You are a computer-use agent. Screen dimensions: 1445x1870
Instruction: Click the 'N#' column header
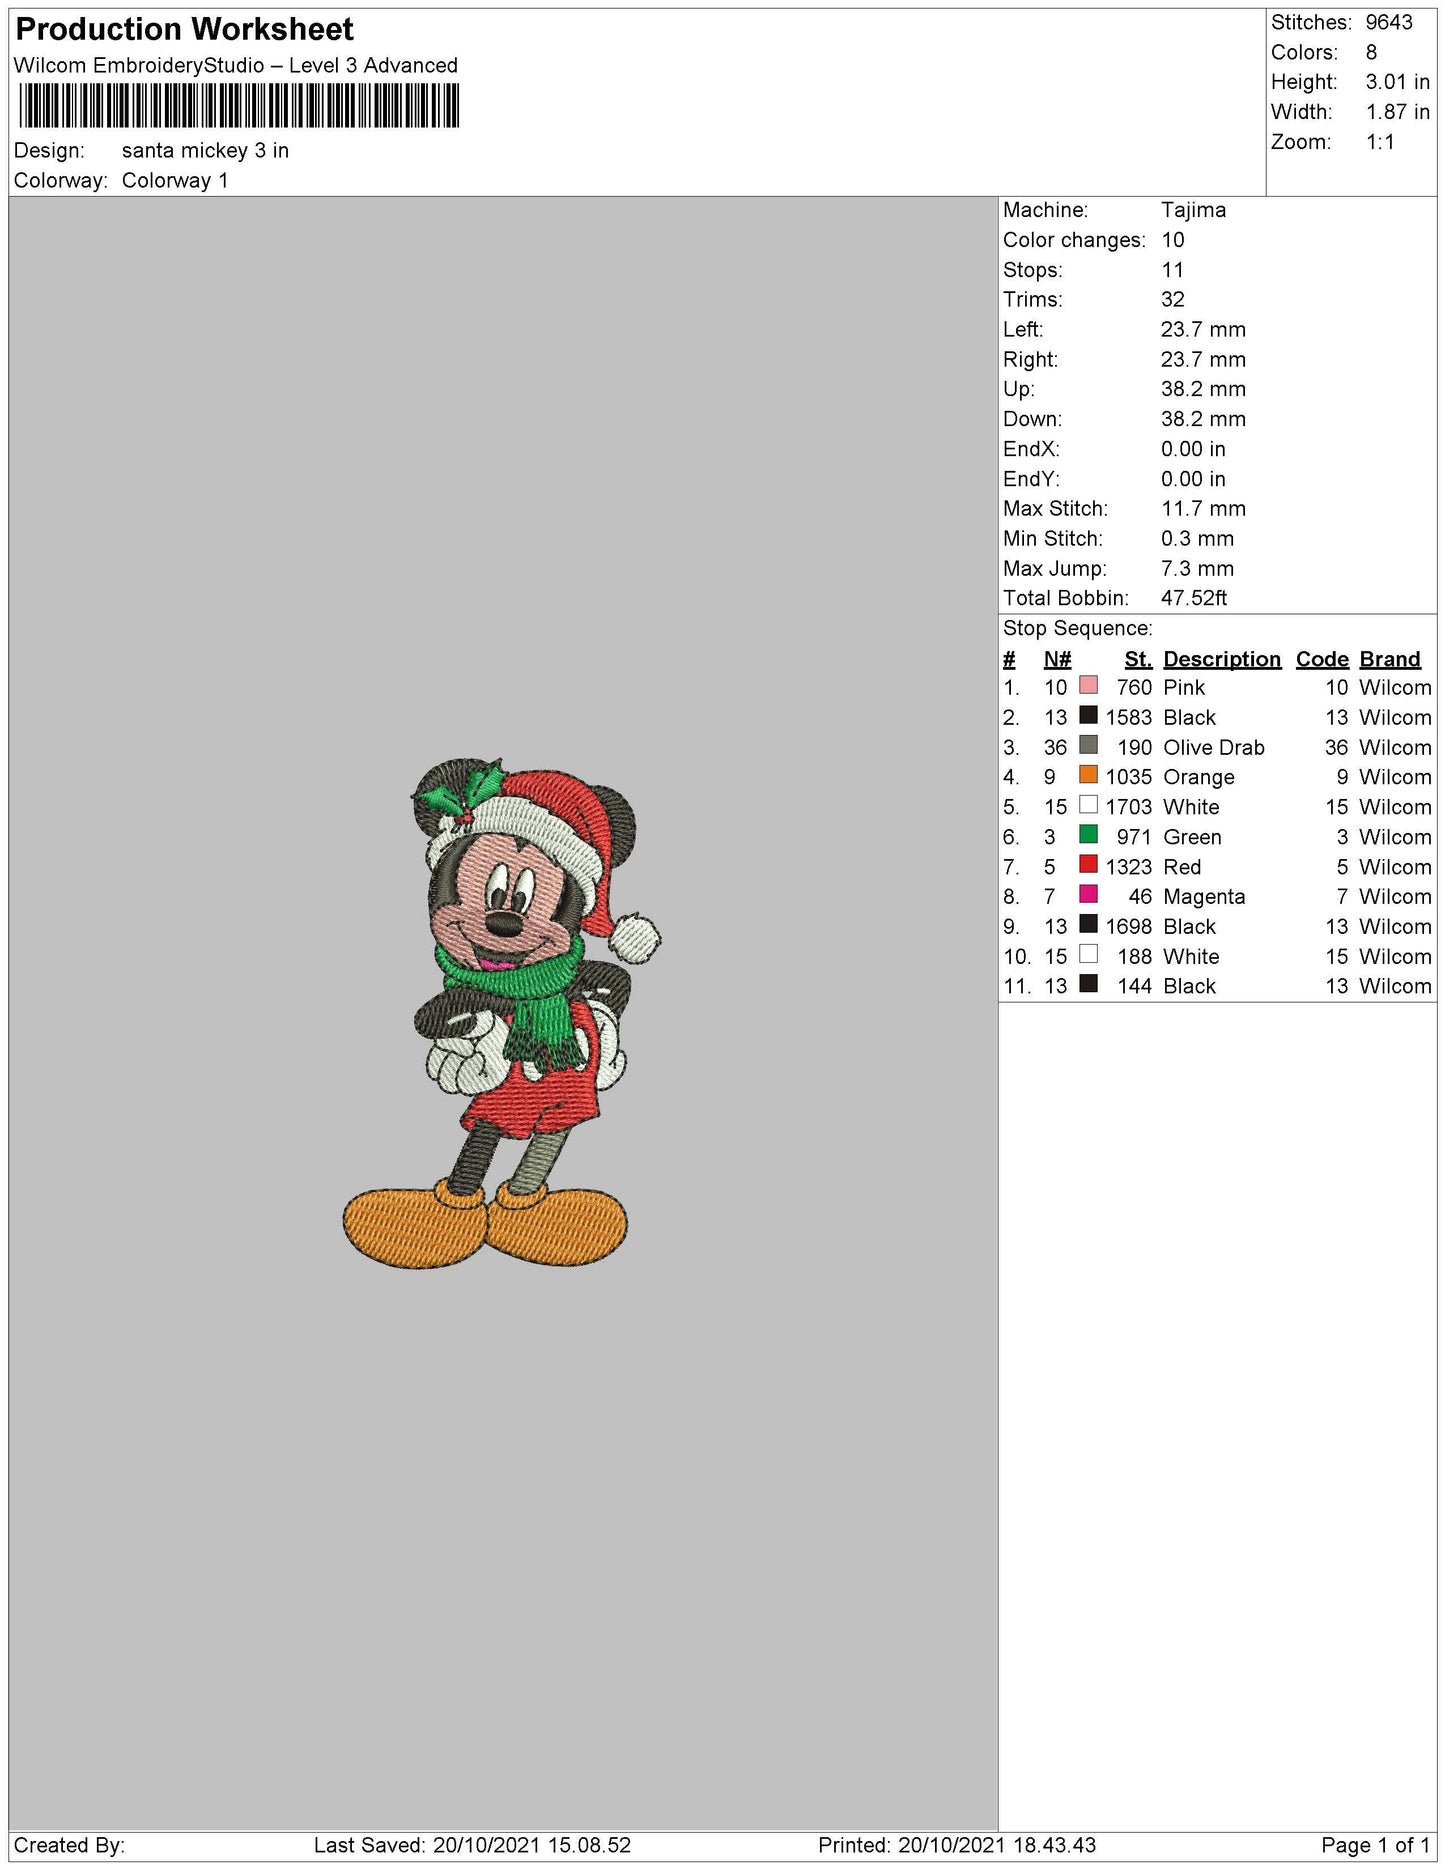[1057, 659]
